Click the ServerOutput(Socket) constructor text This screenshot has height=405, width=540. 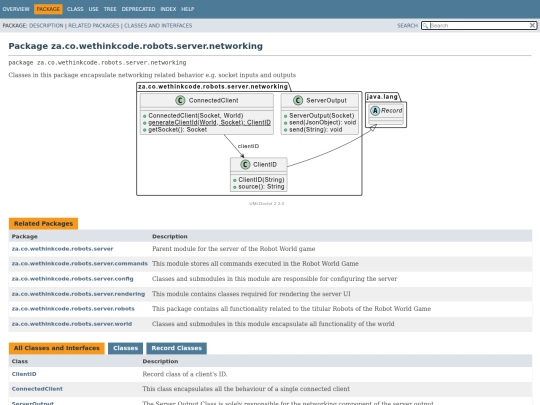pyautogui.click(x=321, y=116)
